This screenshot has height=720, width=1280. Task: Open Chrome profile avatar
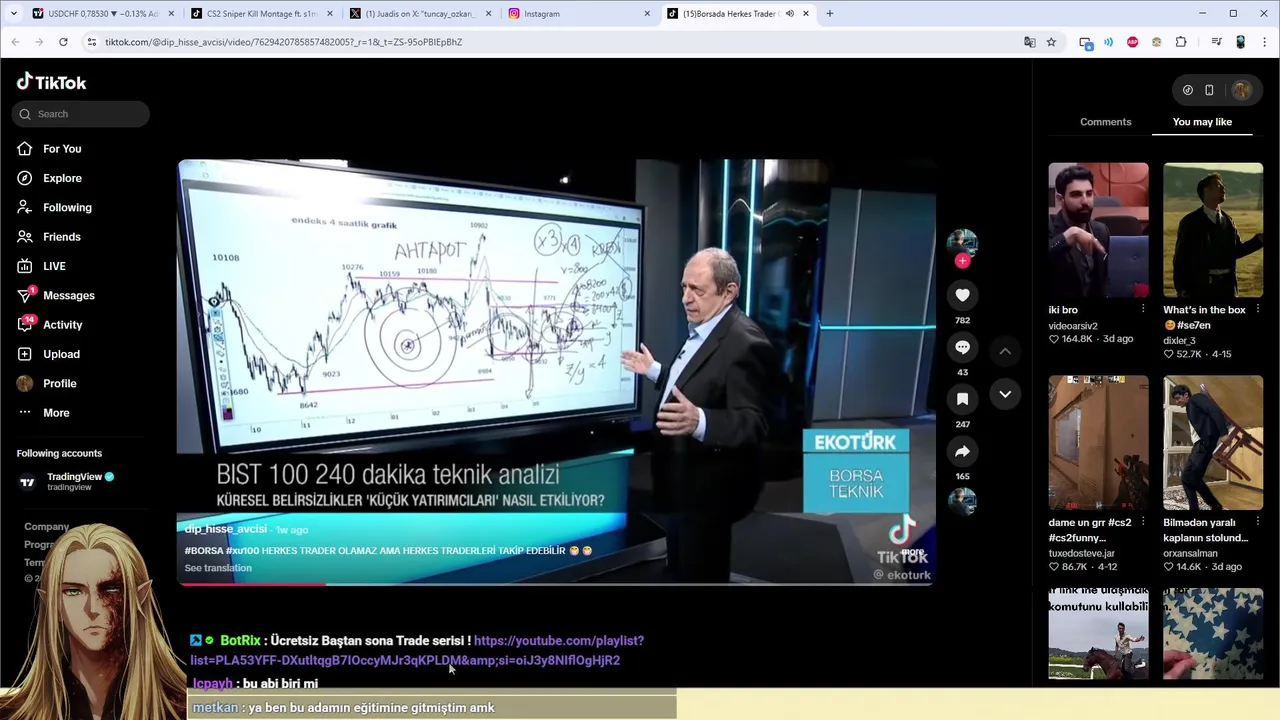coord(1240,42)
